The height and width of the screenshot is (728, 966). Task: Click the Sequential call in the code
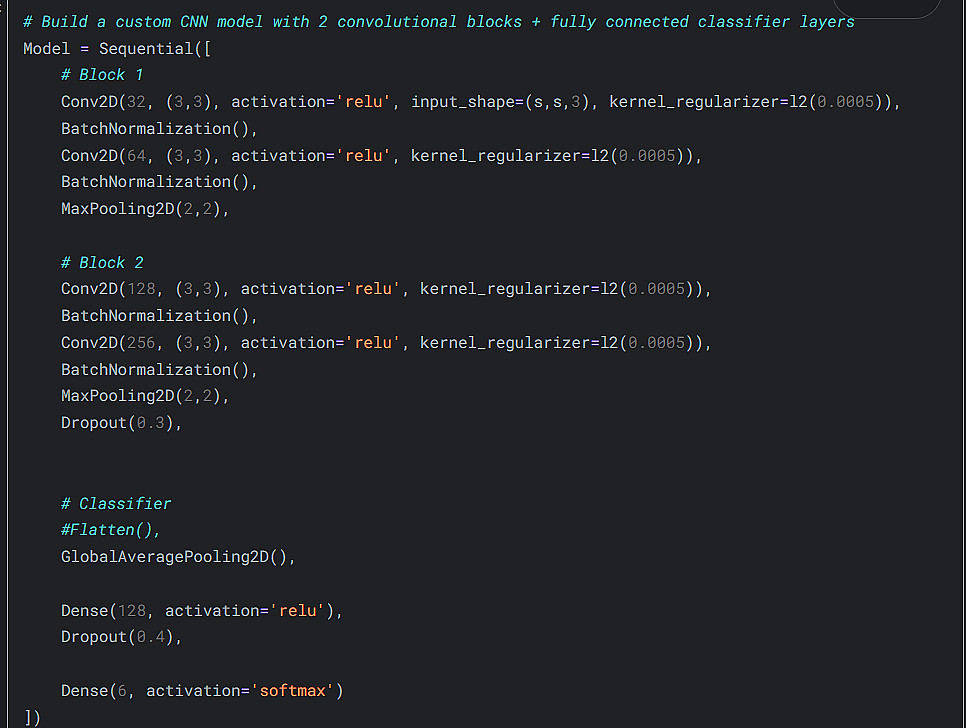[150, 49]
